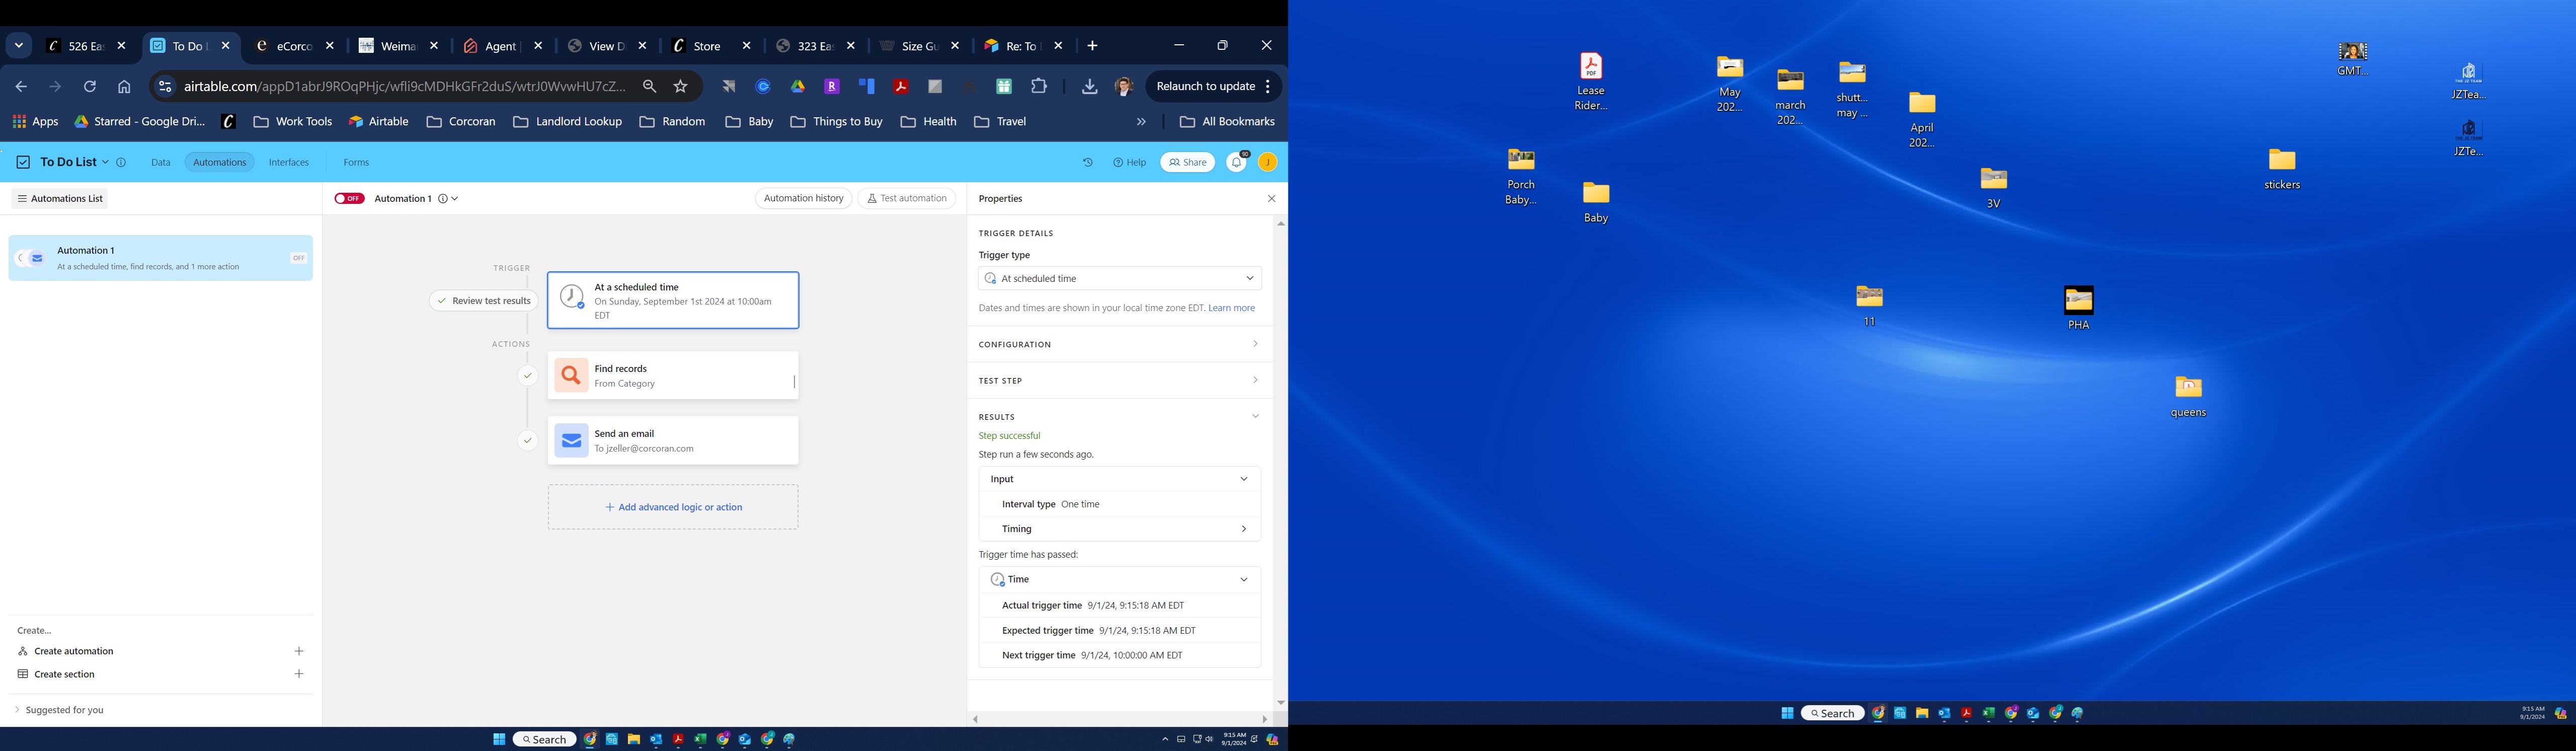This screenshot has height=751, width=2576.
Task: Switch to the Interfaces tab
Action: (289, 162)
